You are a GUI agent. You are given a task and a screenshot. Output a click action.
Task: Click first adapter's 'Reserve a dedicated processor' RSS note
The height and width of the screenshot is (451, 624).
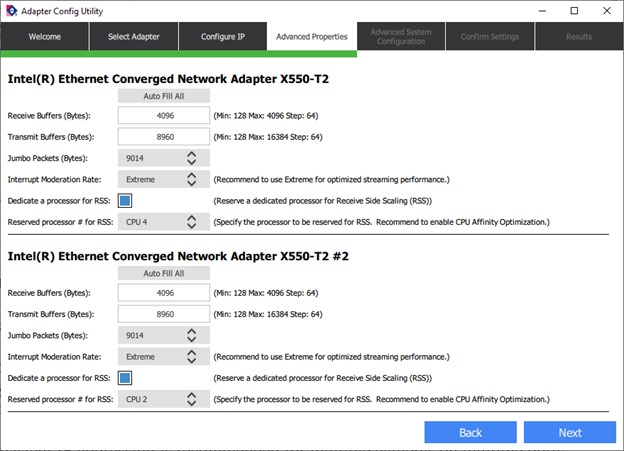(323, 201)
